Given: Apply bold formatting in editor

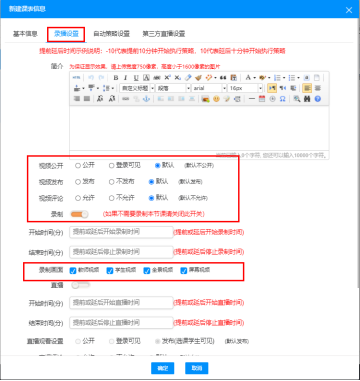Looking at the screenshot, I should tap(116, 78).
